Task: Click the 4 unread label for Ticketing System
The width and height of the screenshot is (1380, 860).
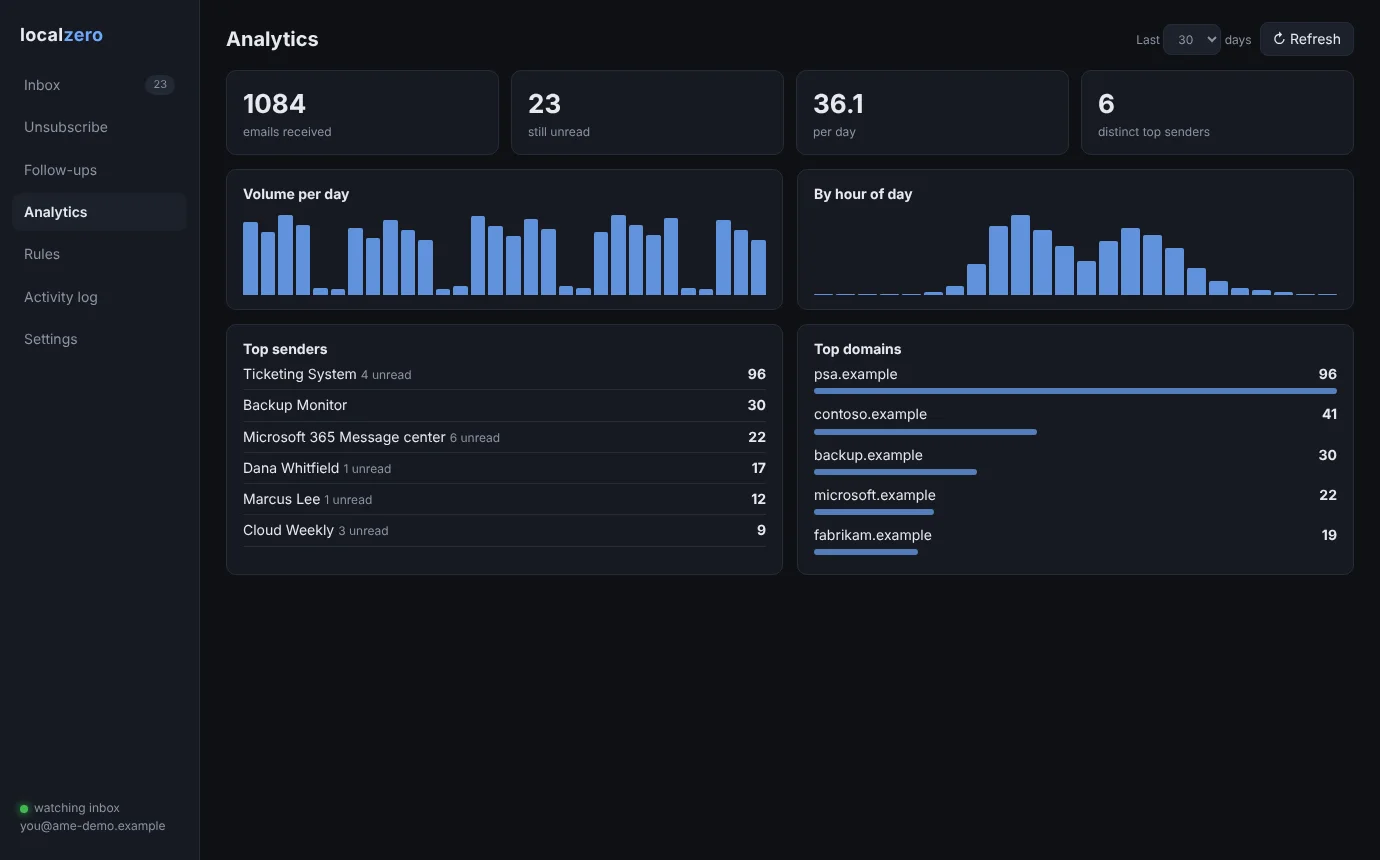Action: (x=386, y=375)
